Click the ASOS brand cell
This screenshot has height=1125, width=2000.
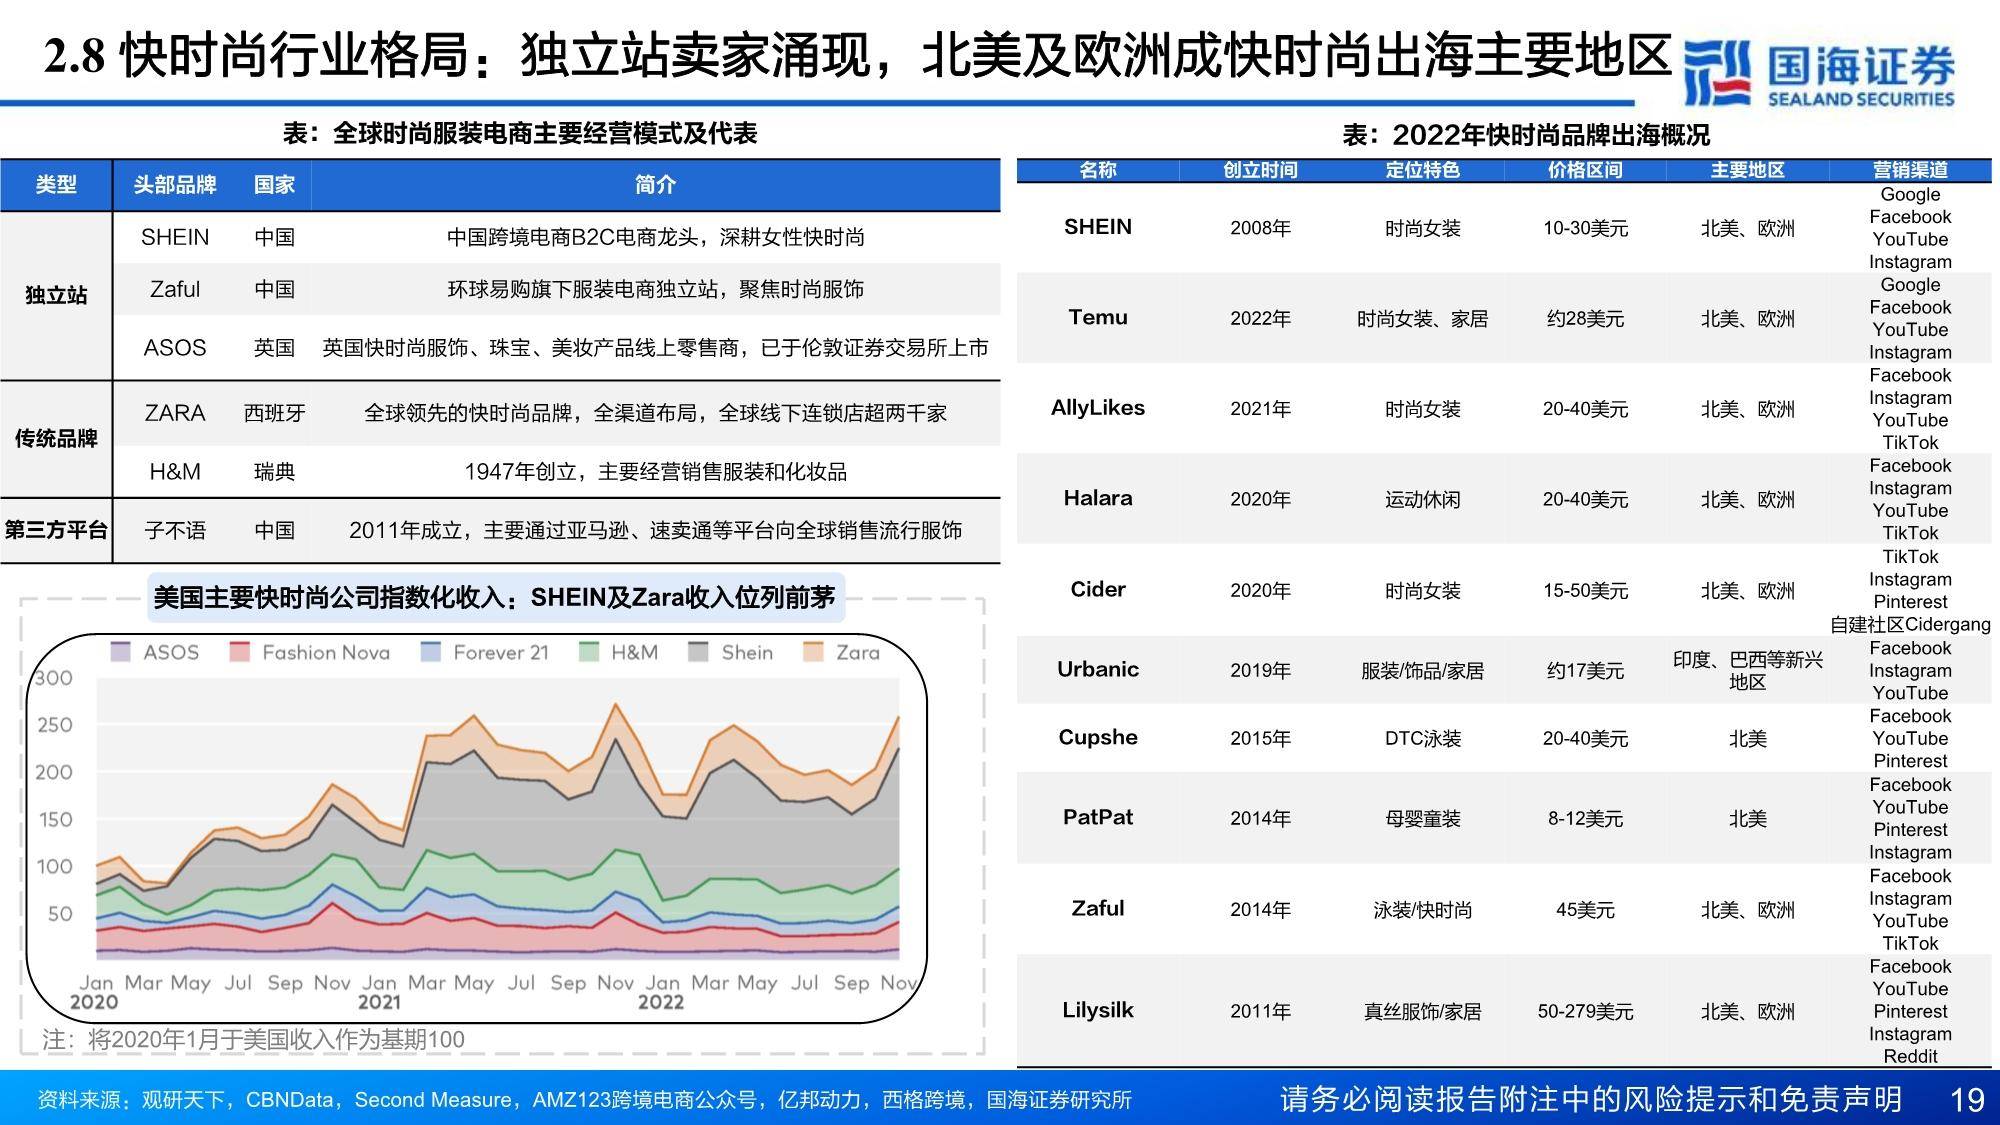(x=175, y=347)
